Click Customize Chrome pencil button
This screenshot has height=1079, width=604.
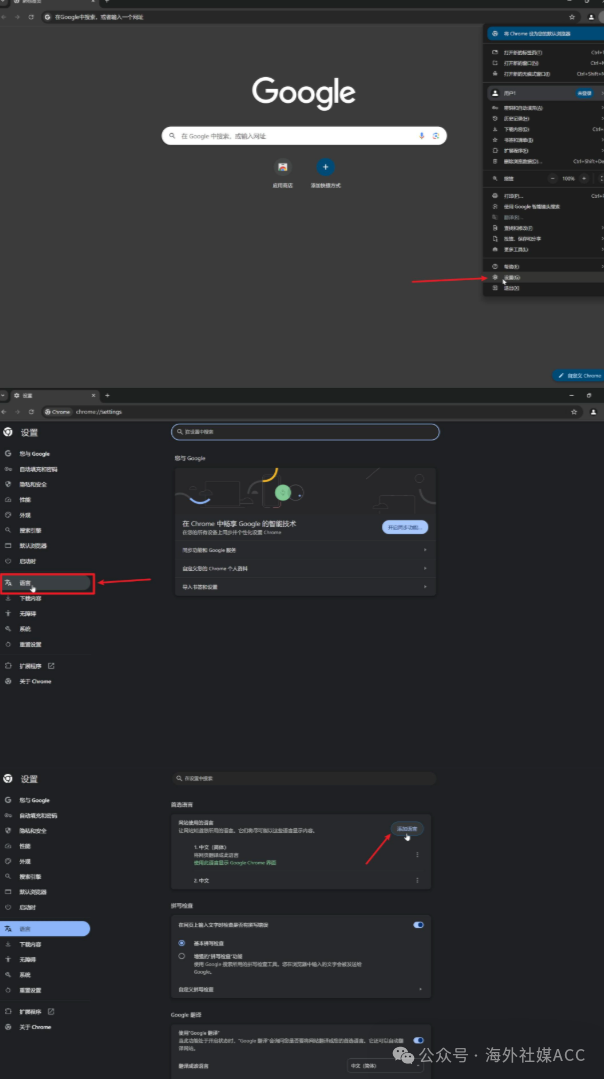579,376
